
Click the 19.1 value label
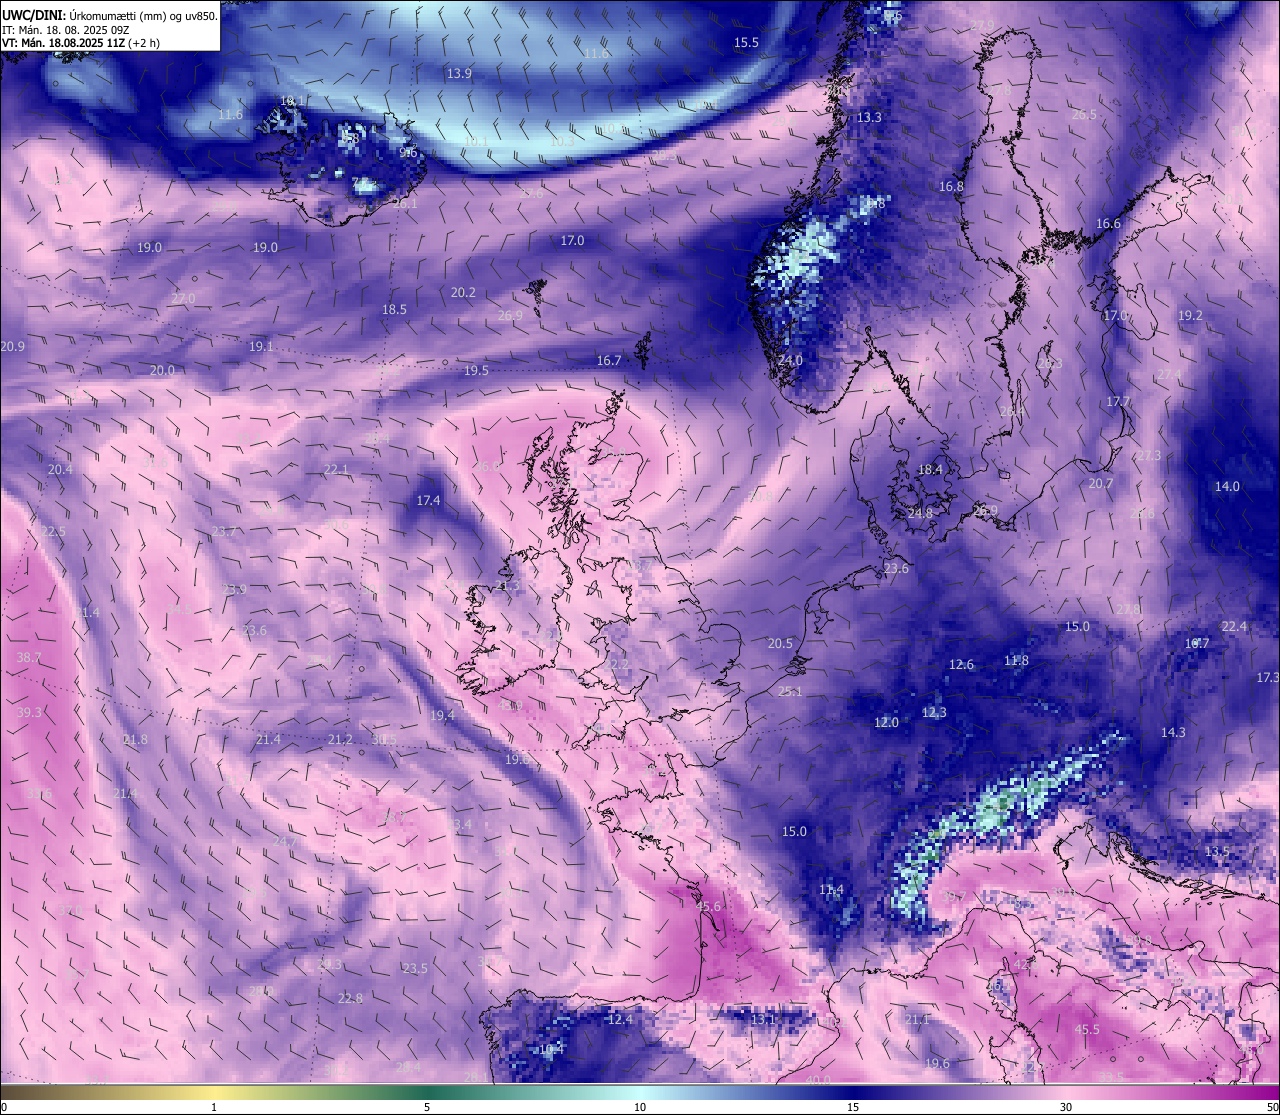tap(261, 347)
